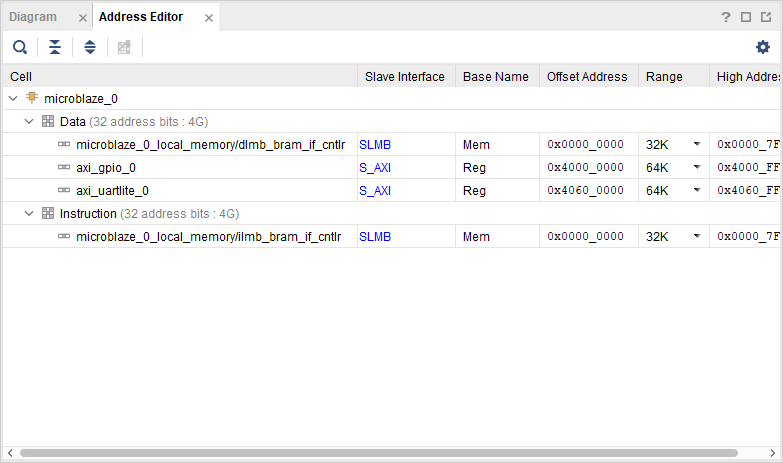Viewport: 783px width, 463px height.
Task: Click the microblaze_0 processor icon
Action: click(x=32, y=97)
